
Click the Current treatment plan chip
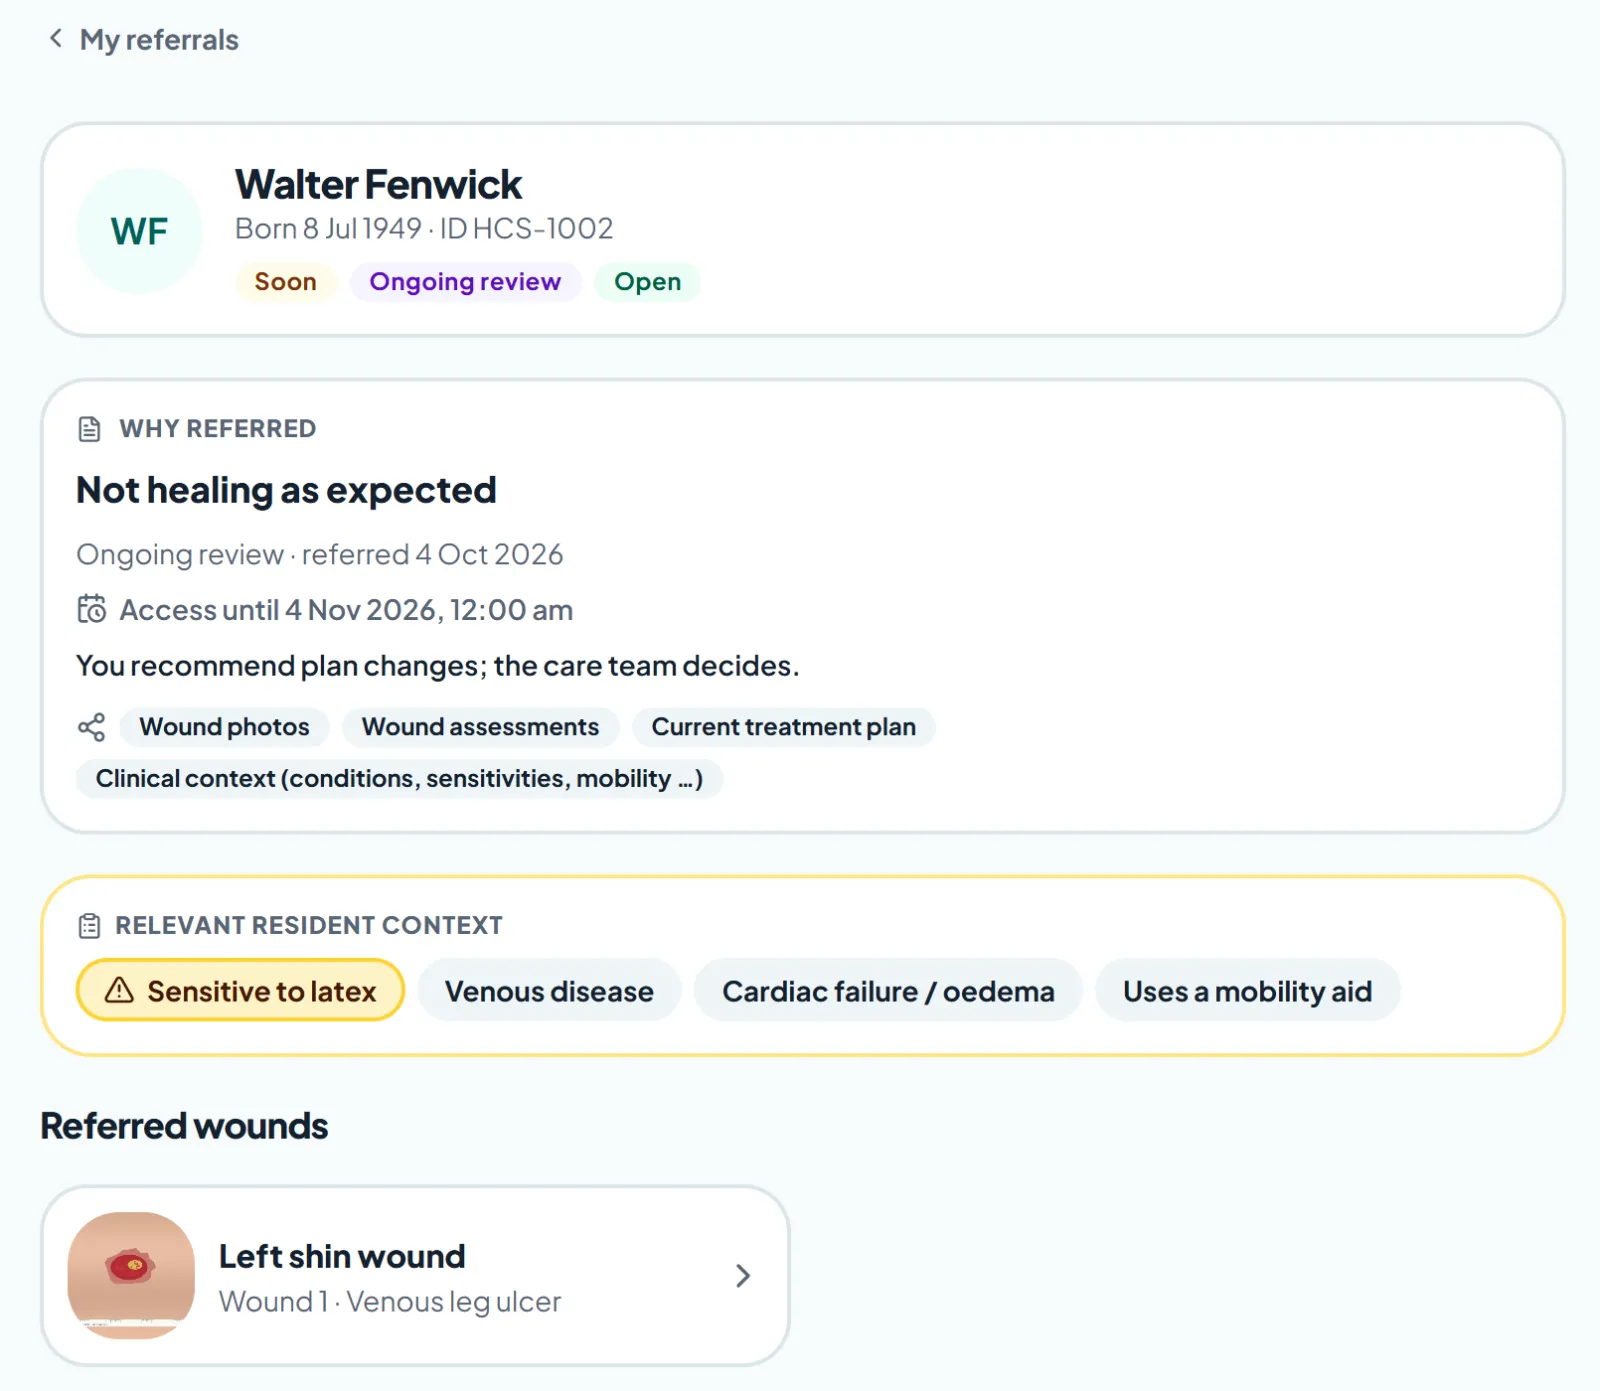tap(784, 727)
